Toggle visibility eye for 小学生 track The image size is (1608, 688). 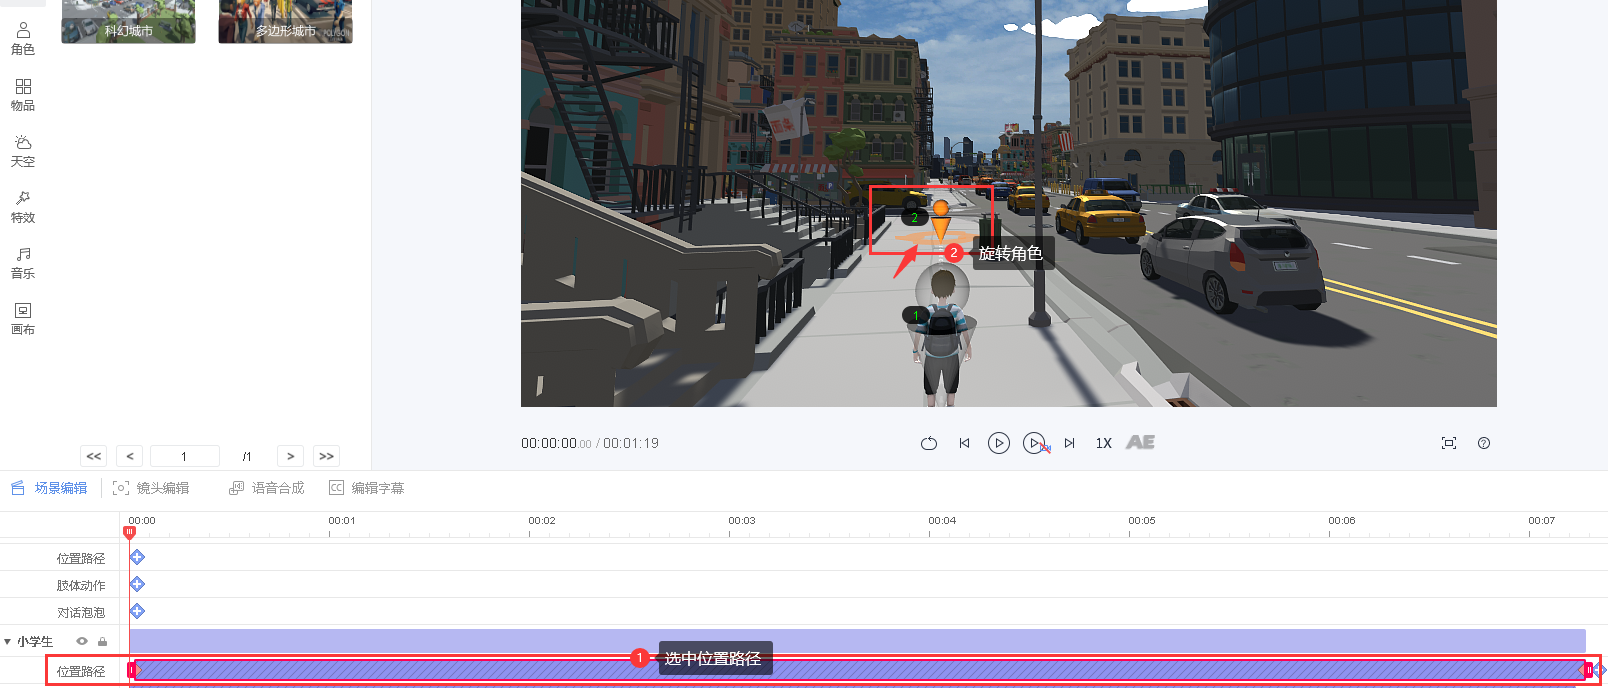point(82,642)
